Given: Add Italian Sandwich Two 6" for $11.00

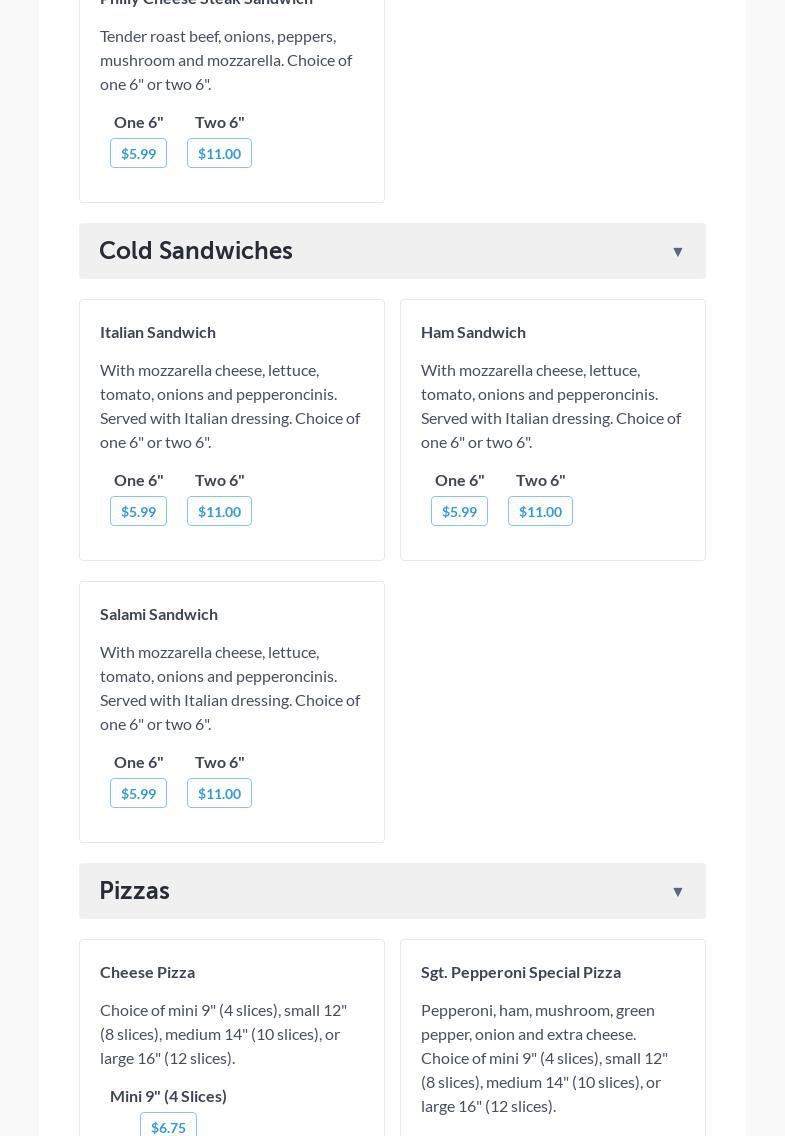Looking at the screenshot, I should pos(219,511).
